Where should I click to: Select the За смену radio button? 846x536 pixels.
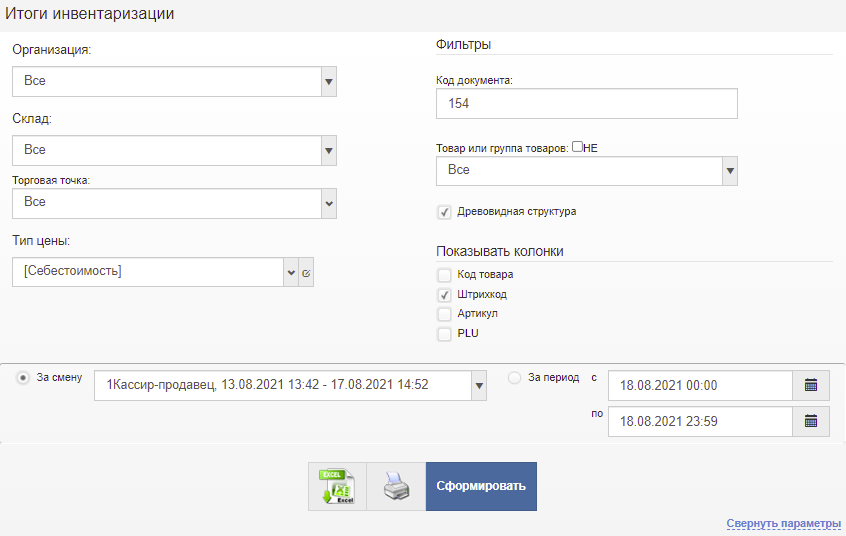pos(23,378)
